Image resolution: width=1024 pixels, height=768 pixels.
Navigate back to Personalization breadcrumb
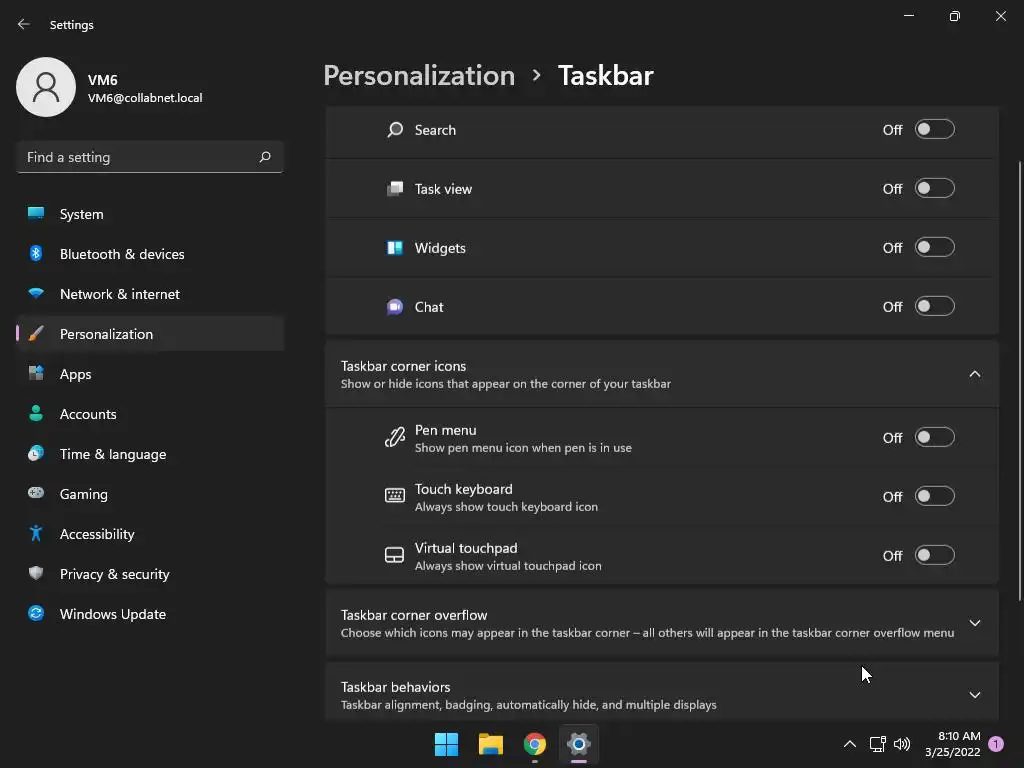point(419,76)
